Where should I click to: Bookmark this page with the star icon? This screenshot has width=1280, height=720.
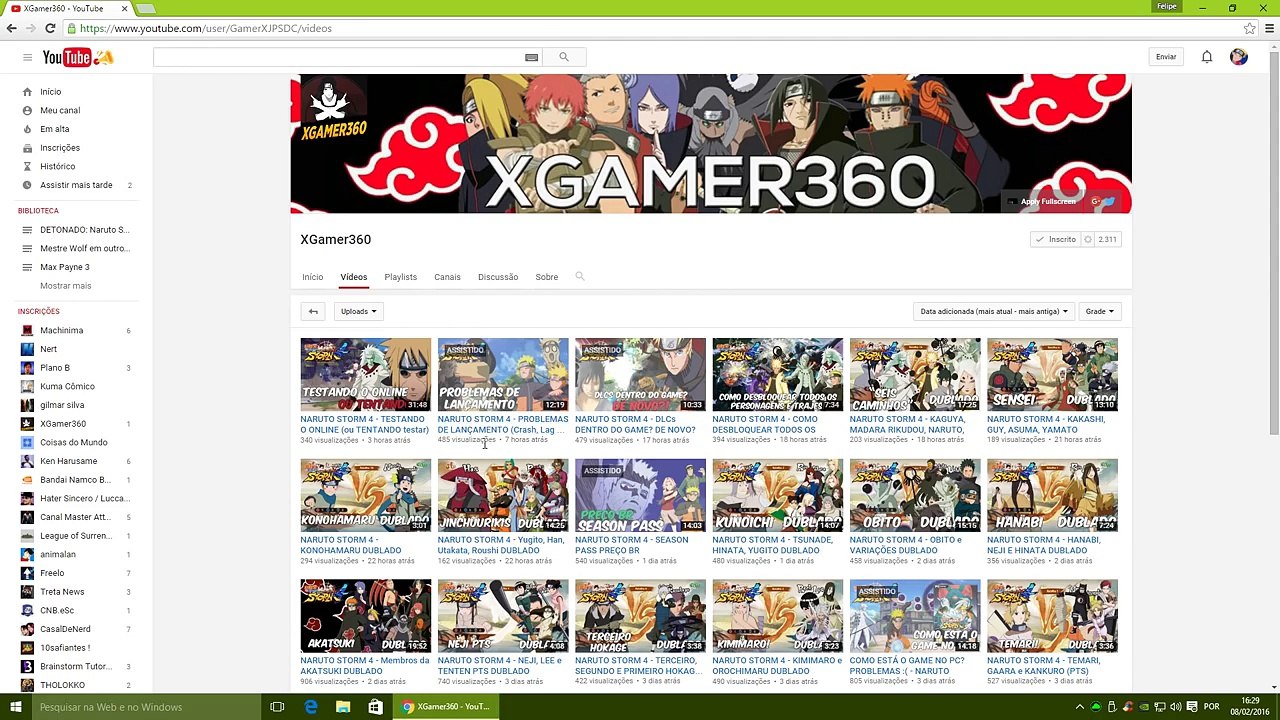tap(1250, 28)
